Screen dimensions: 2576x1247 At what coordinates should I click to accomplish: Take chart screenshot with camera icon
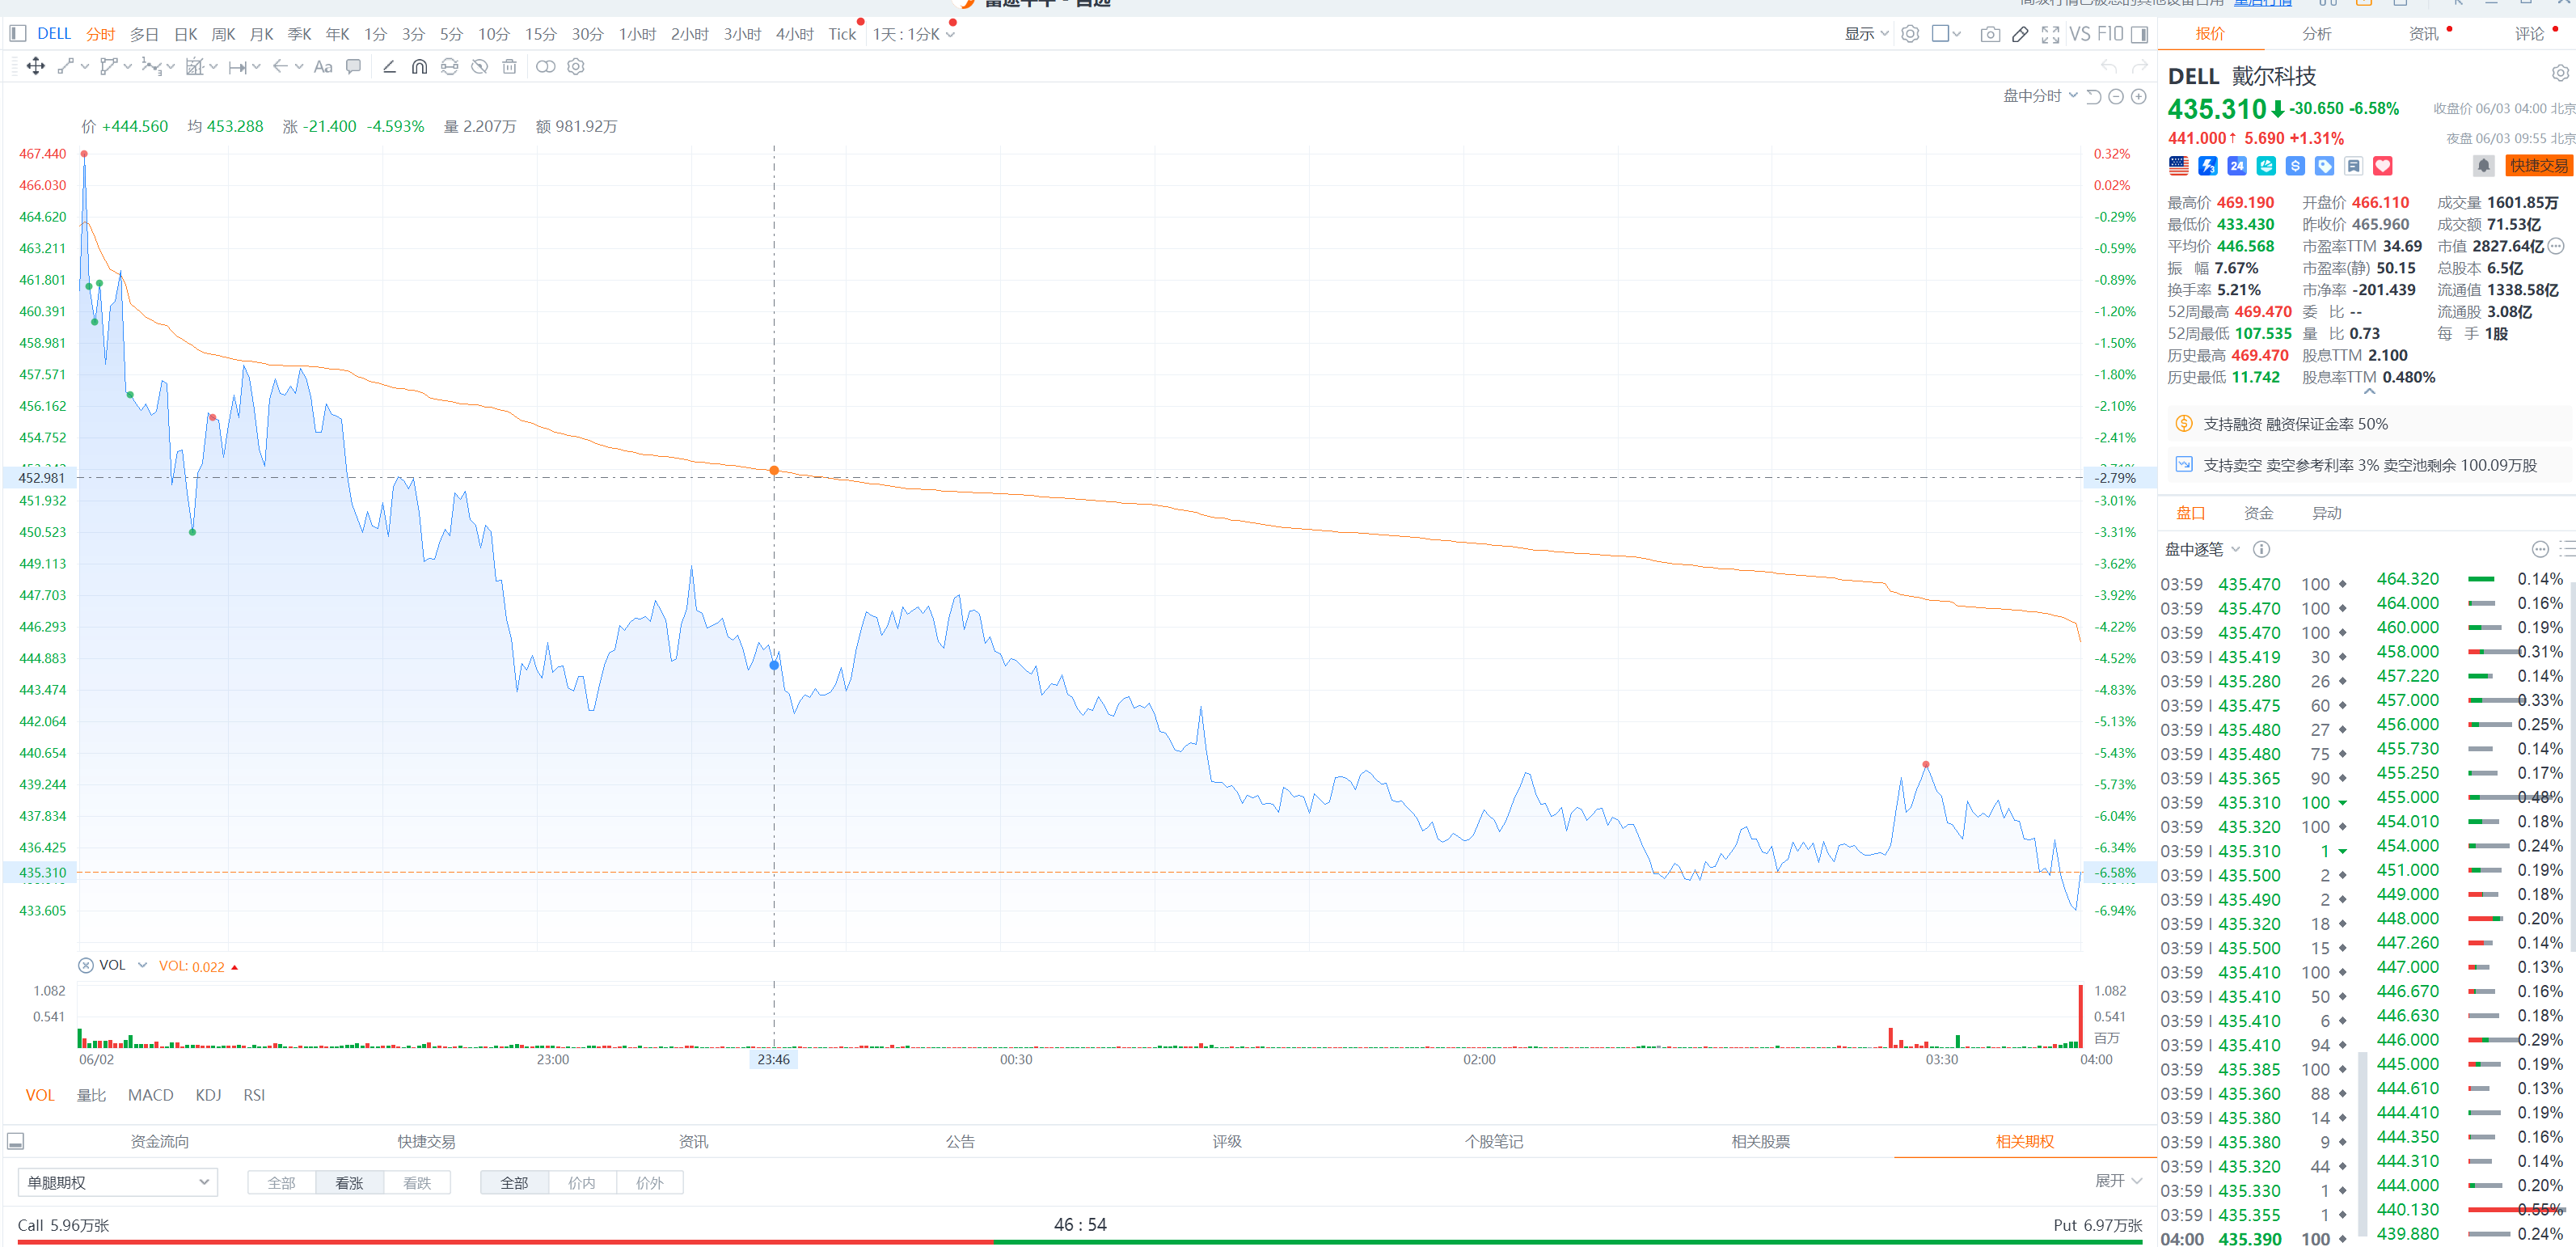coord(1990,34)
